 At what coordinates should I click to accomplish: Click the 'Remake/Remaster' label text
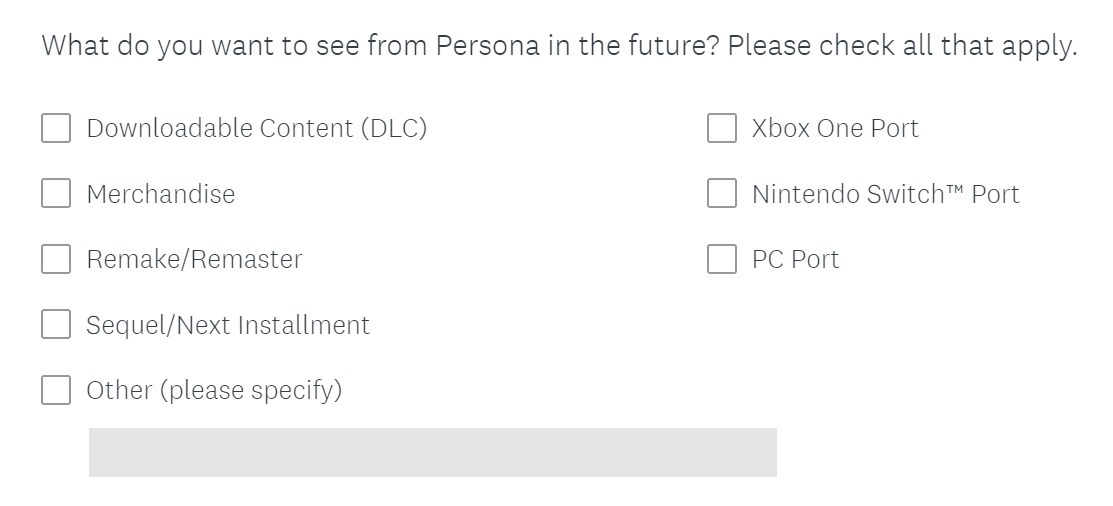tap(194, 260)
